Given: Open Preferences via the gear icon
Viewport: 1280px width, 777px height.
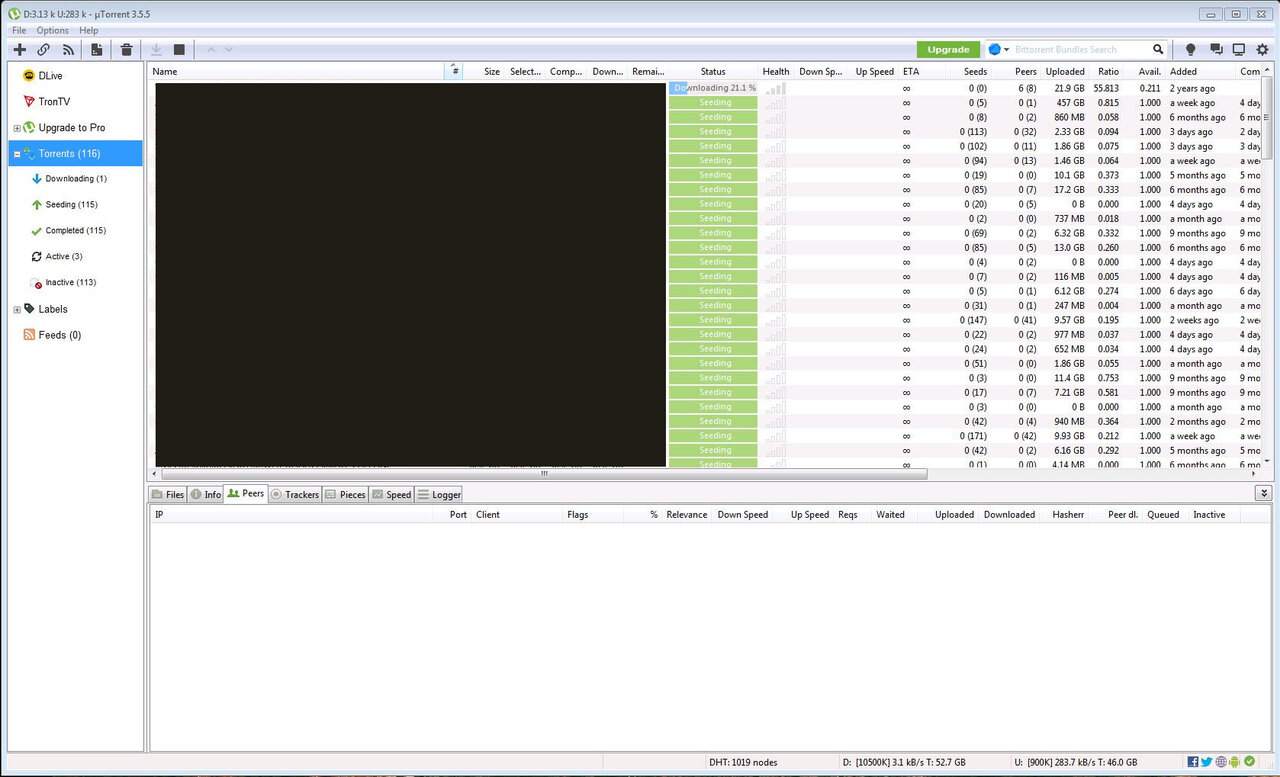Looking at the screenshot, I should pyautogui.click(x=1262, y=49).
